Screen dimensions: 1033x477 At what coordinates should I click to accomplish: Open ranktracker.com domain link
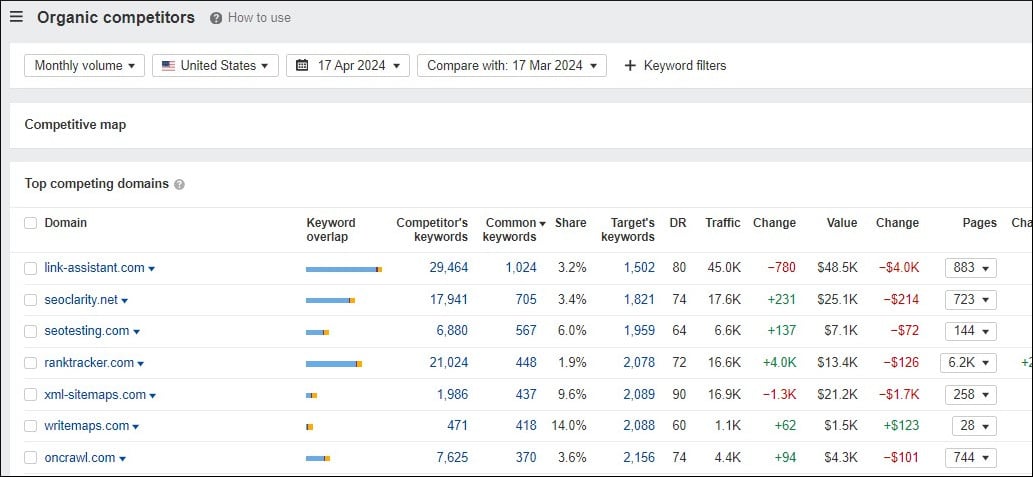(x=89, y=362)
